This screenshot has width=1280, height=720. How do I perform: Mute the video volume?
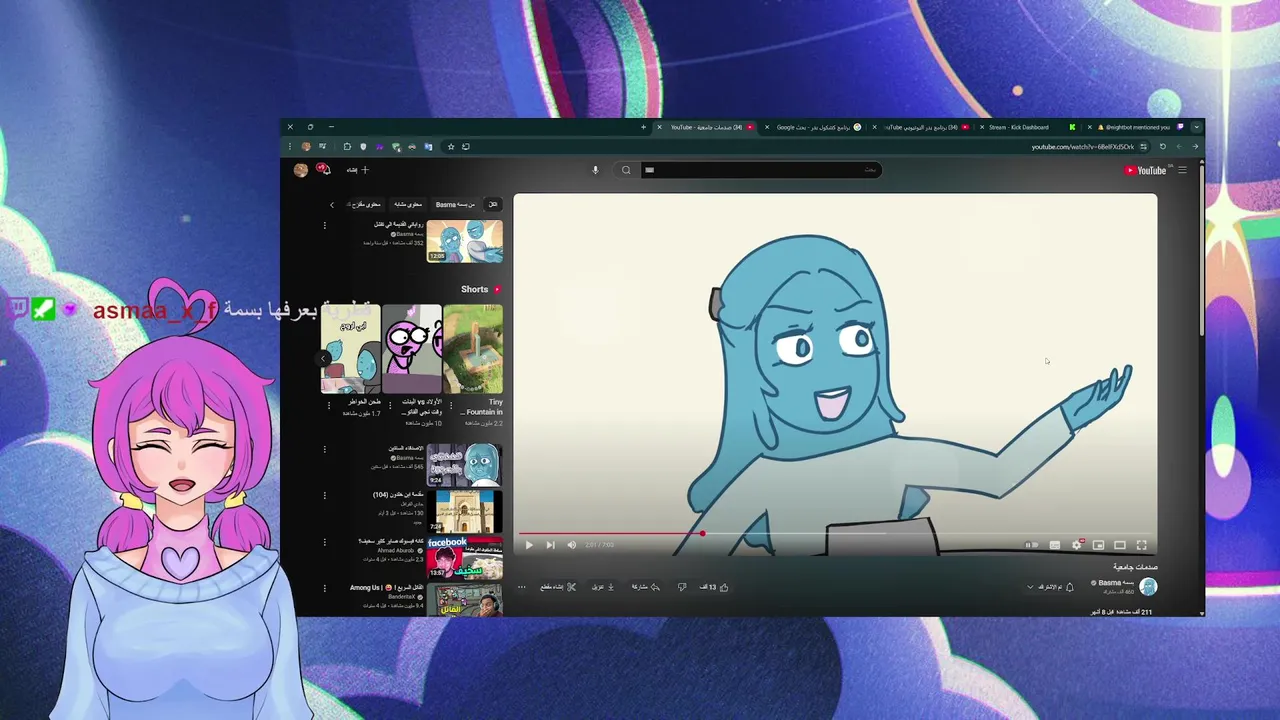coord(571,545)
